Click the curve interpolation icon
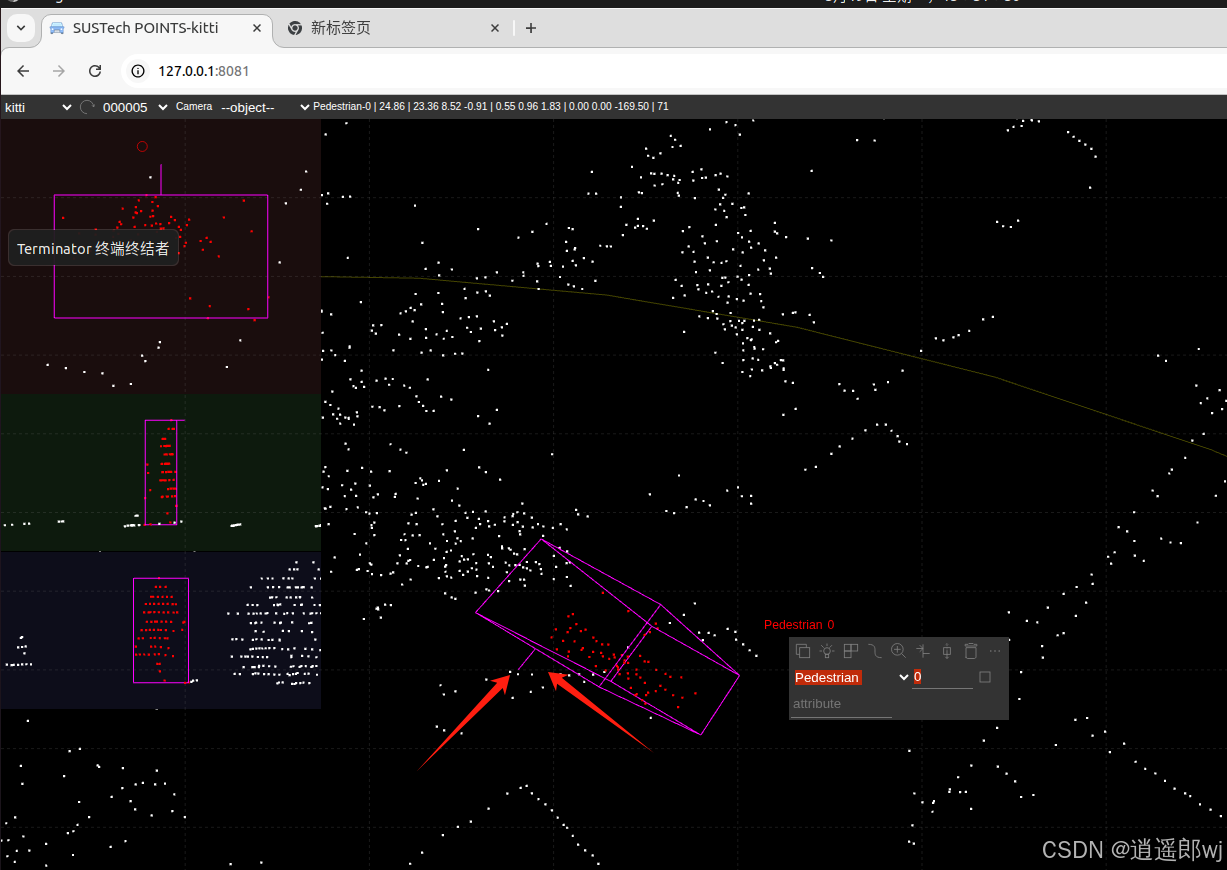This screenshot has width=1227, height=870. tap(875, 651)
